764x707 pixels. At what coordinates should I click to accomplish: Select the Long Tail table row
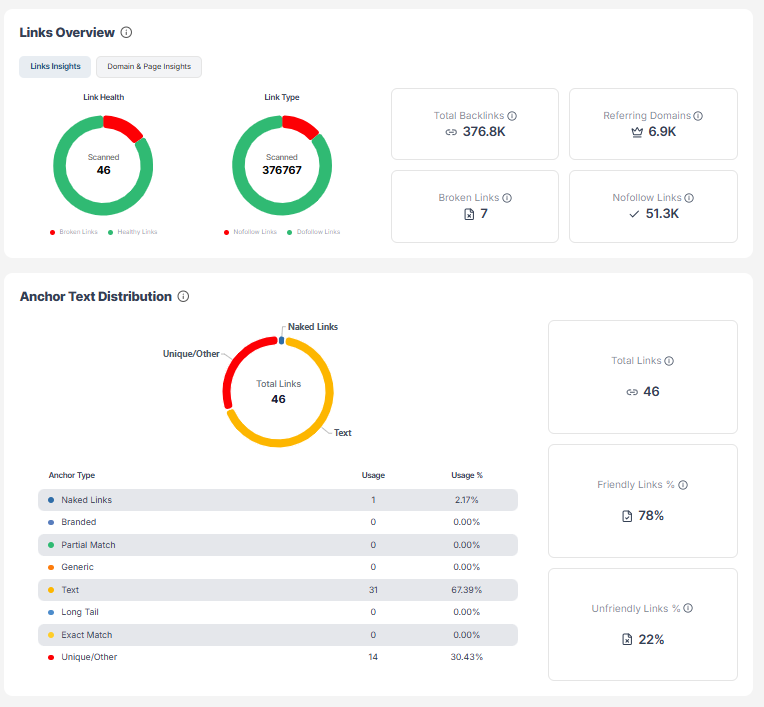[278, 612]
